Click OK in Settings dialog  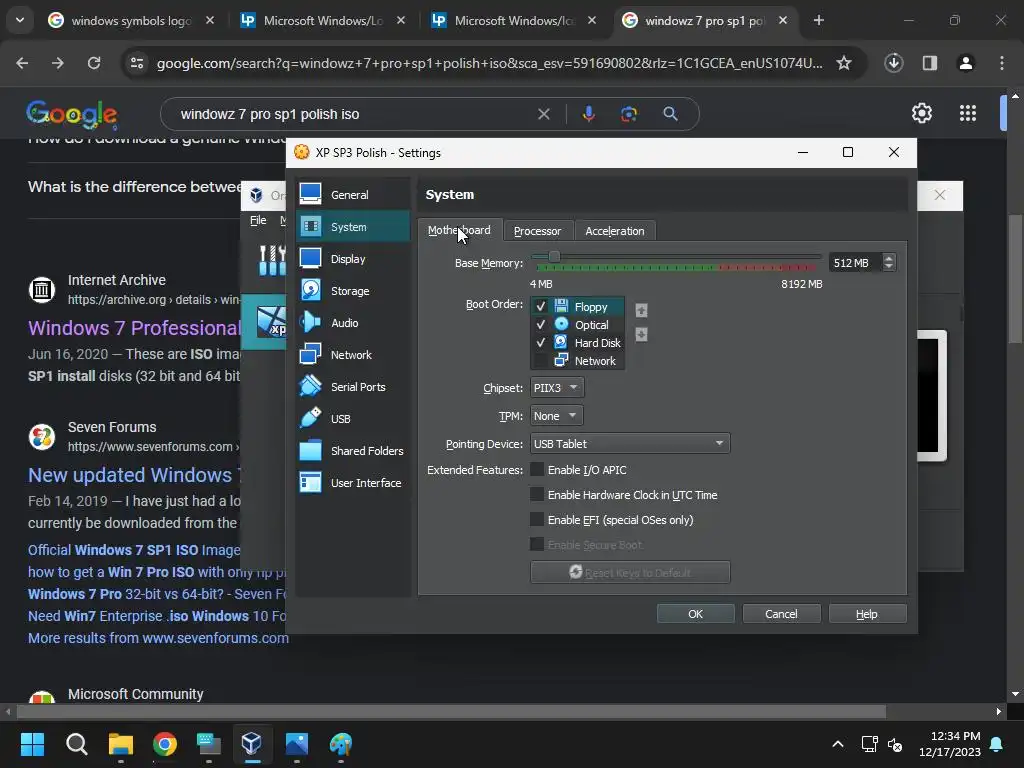[696, 614]
